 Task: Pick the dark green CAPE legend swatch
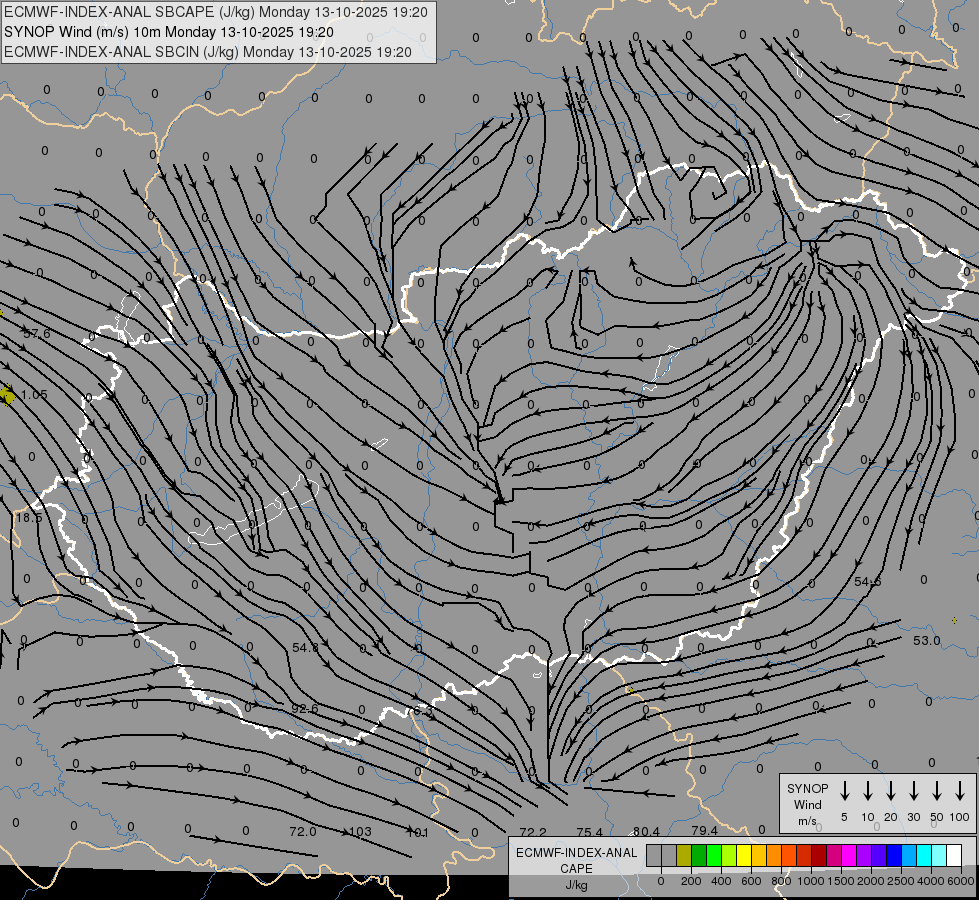pos(699,855)
